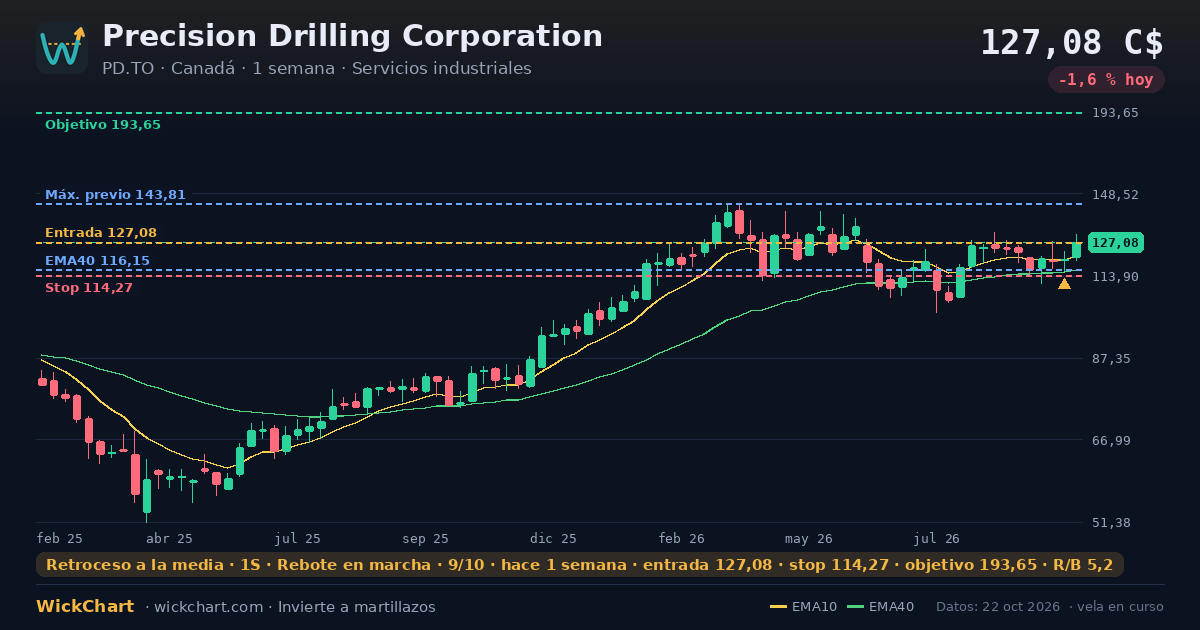Image resolution: width=1200 pixels, height=630 pixels.
Task: Click the WickChart logo icon
Action: (62, 48)
